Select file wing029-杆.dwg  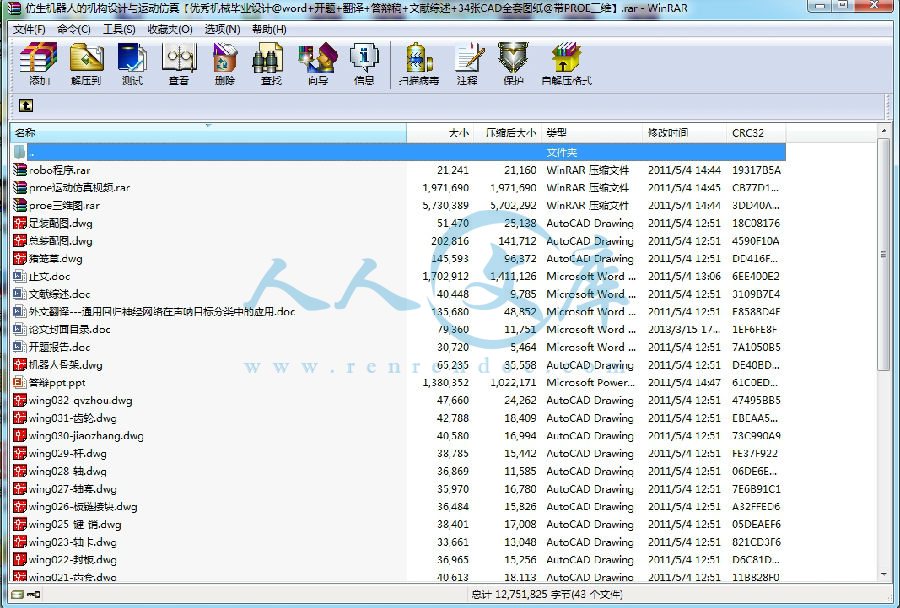68,454
